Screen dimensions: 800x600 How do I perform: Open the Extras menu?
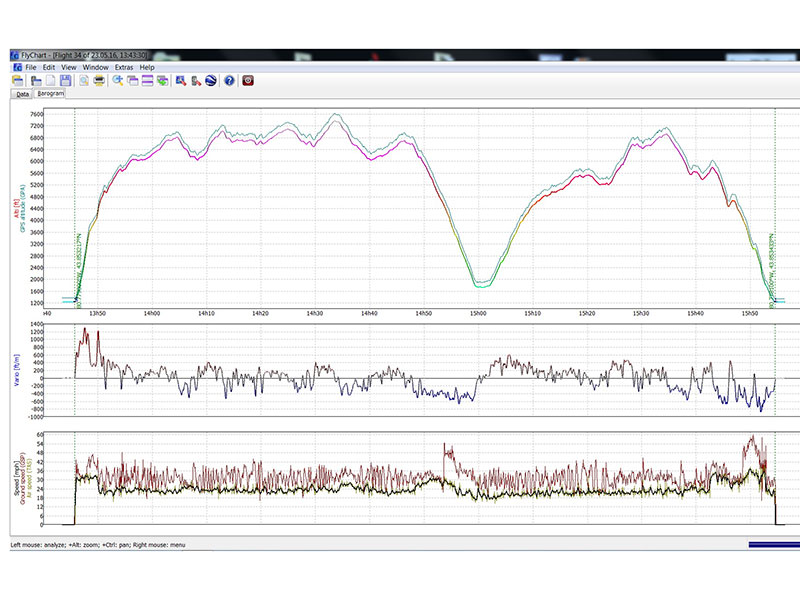(124, 67)
